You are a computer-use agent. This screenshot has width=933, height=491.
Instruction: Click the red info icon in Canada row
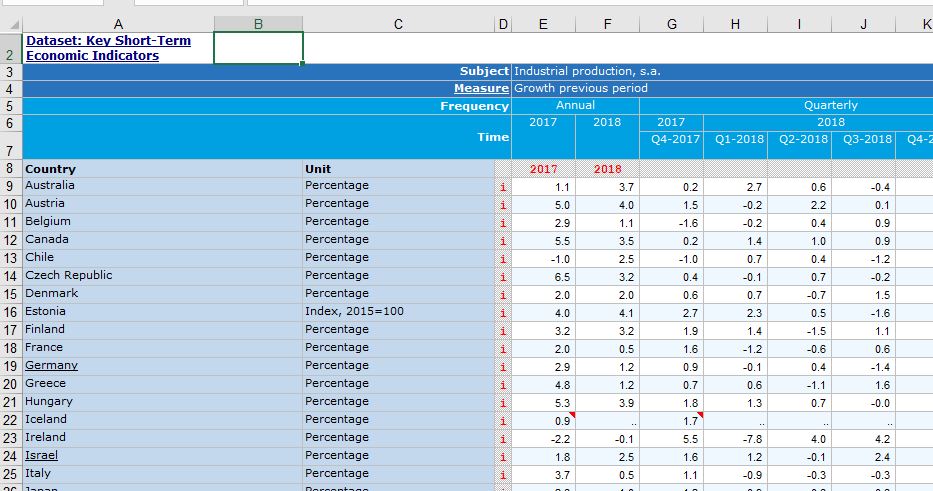click(503, 241)
